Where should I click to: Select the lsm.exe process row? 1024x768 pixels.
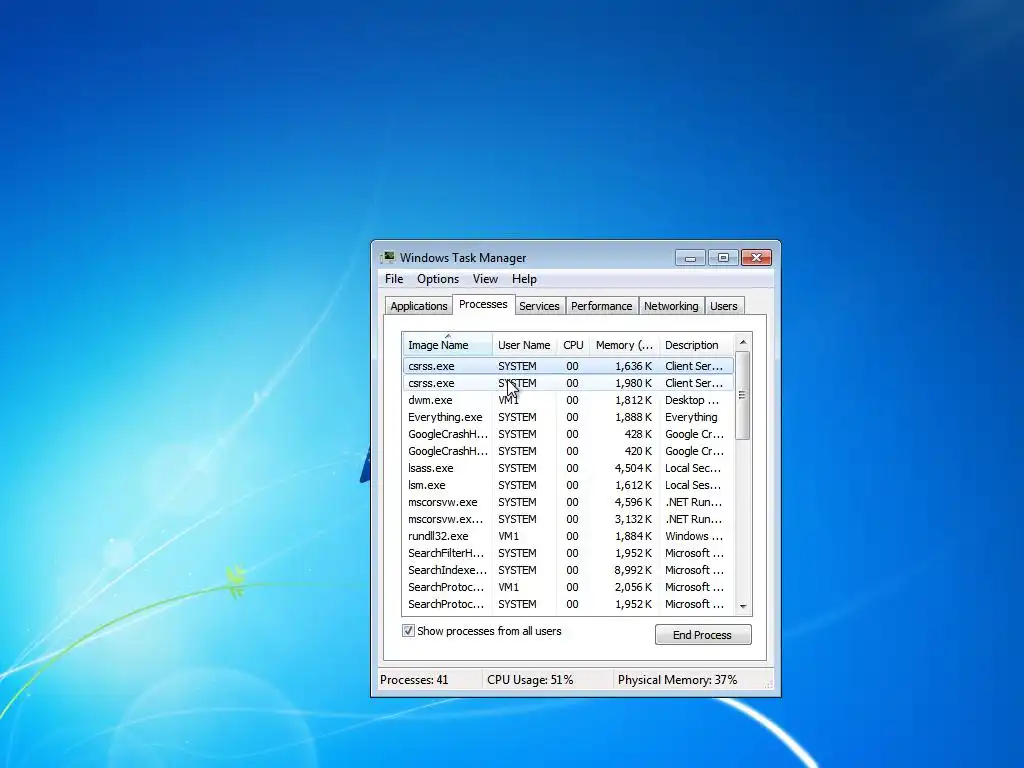pos(568,485)
